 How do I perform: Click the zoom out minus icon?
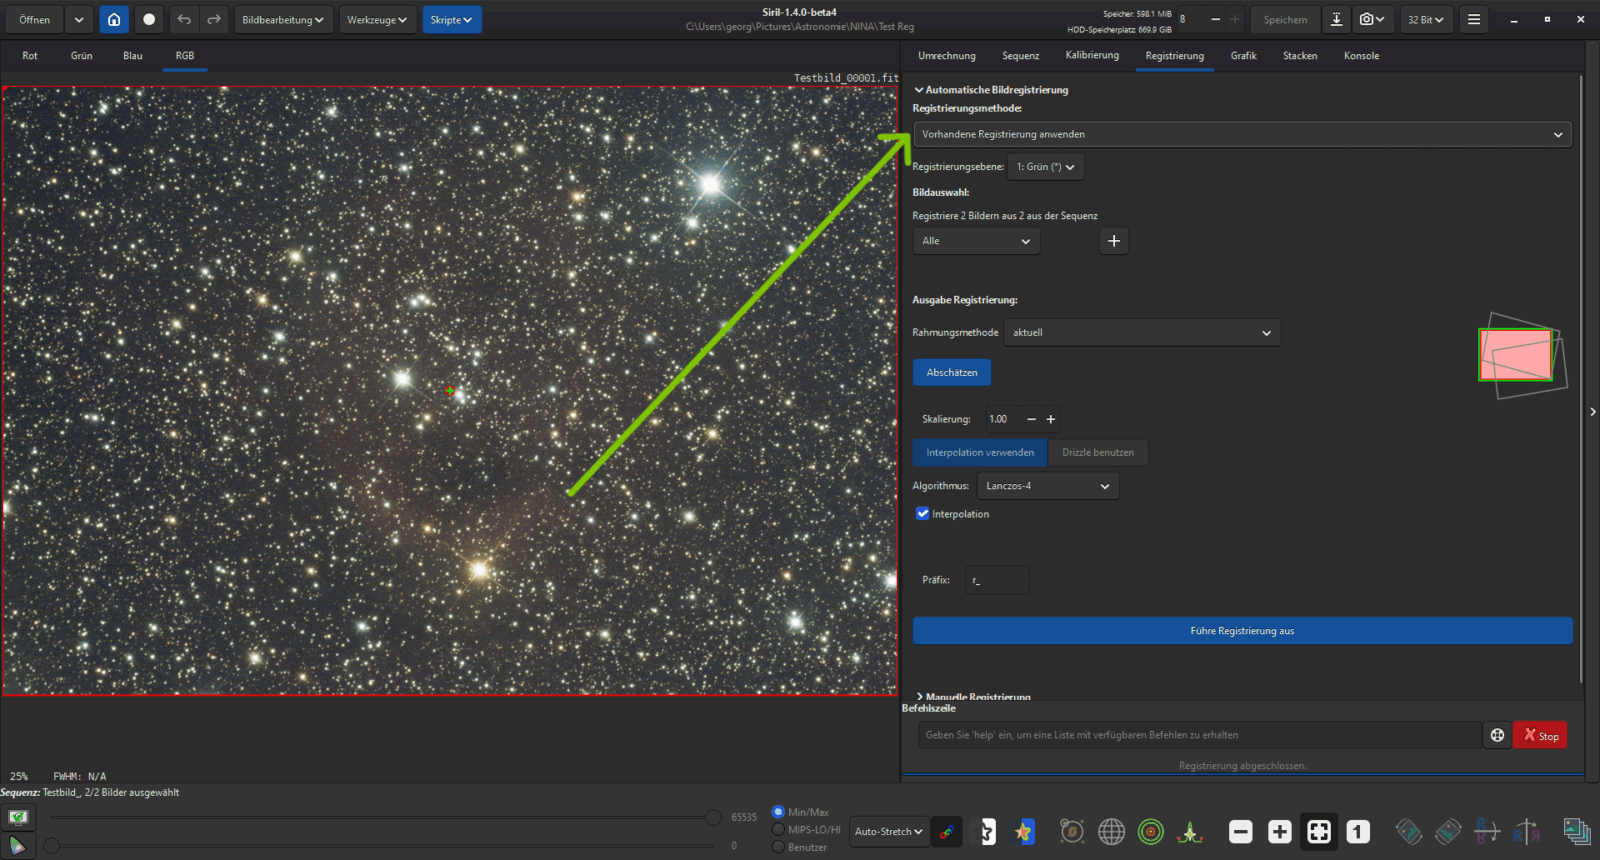click(x=1240, y=831)
